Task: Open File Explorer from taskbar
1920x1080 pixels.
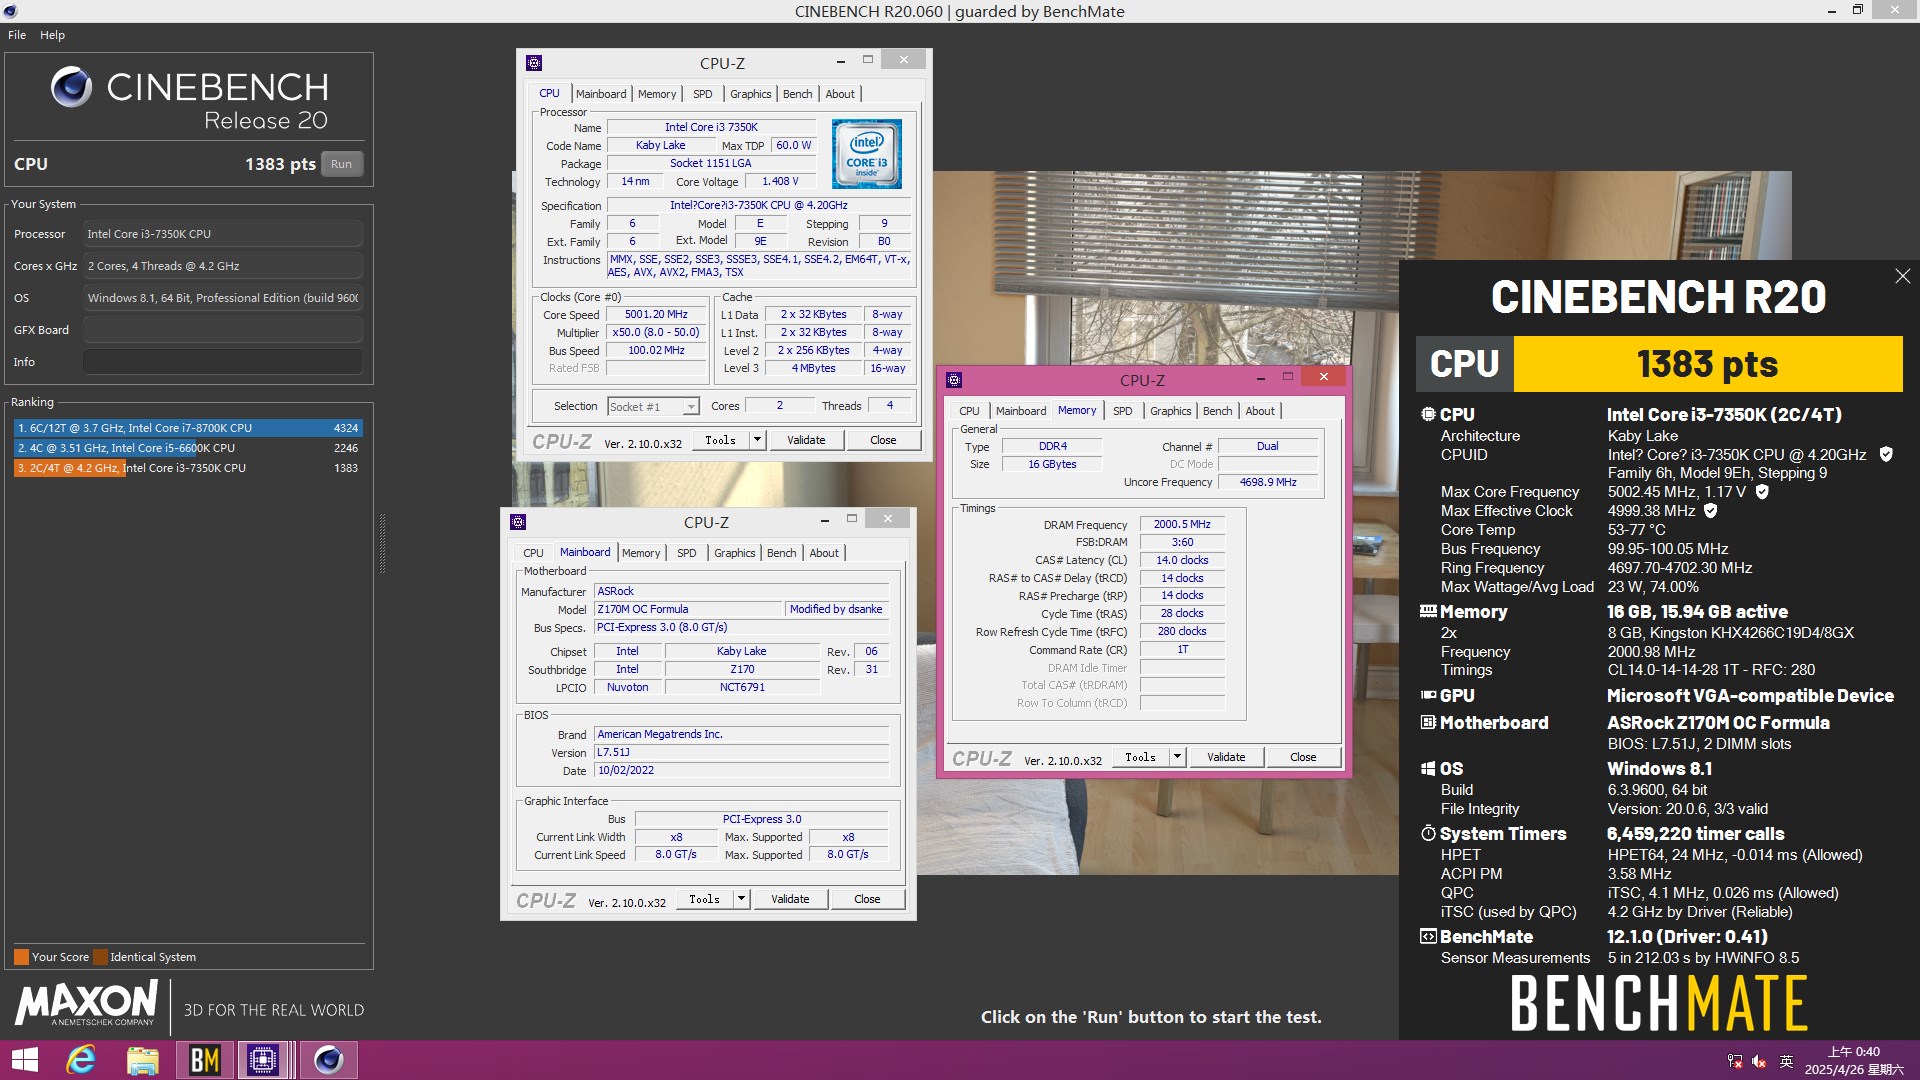Action: (x=143, y=1060)
